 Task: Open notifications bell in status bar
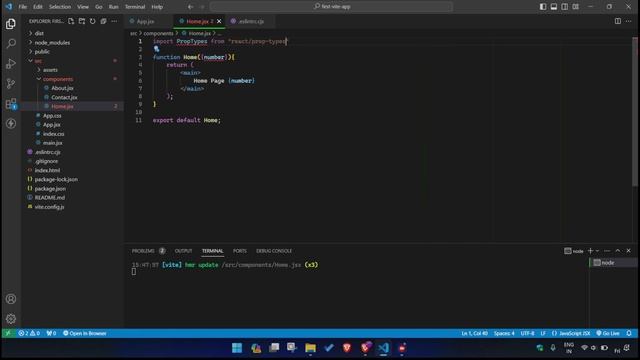pyautogui.click(x=629, y=333)
